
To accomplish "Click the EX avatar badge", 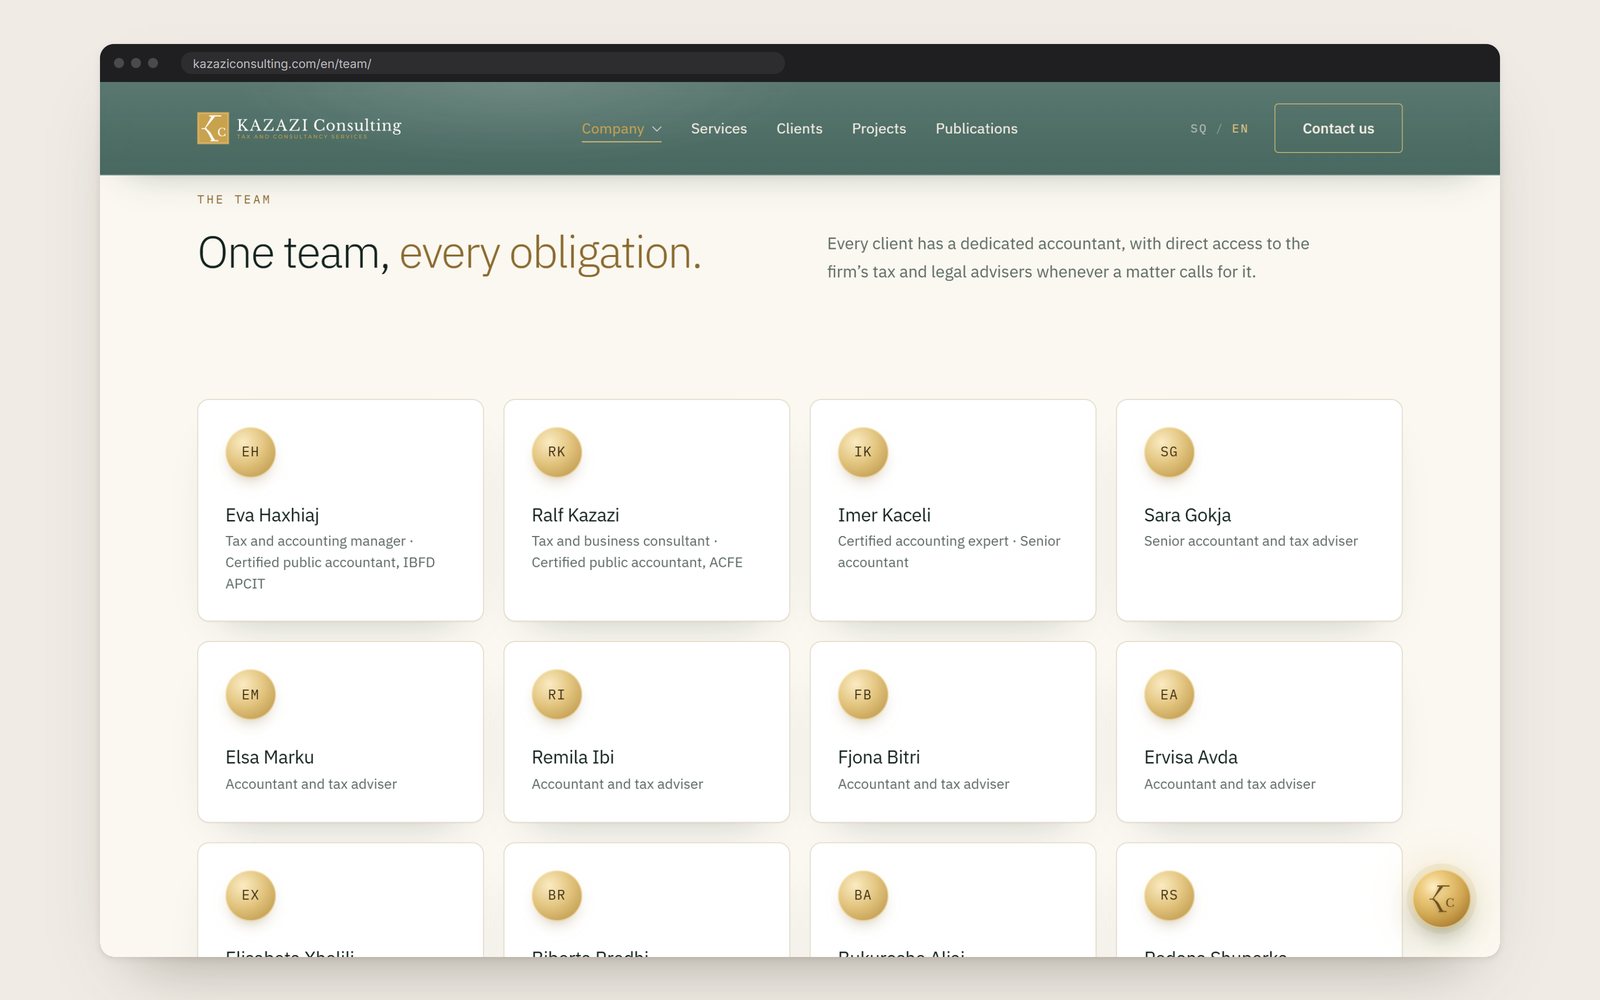I will pyautogui.click(x=250, y=895).
